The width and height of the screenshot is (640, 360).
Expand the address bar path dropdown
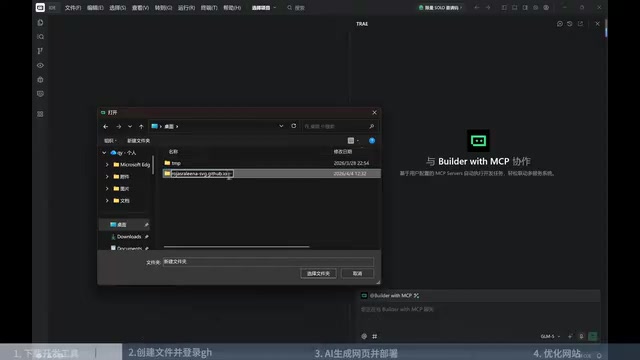281,126
